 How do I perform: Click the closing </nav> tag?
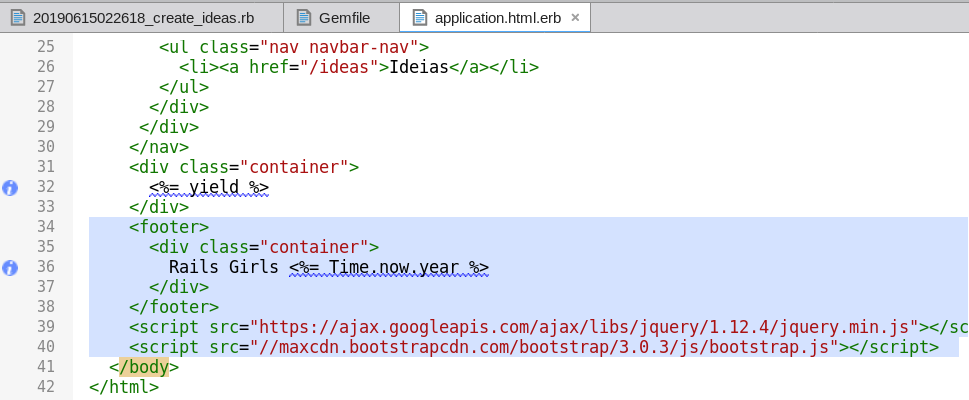point(159,147)
